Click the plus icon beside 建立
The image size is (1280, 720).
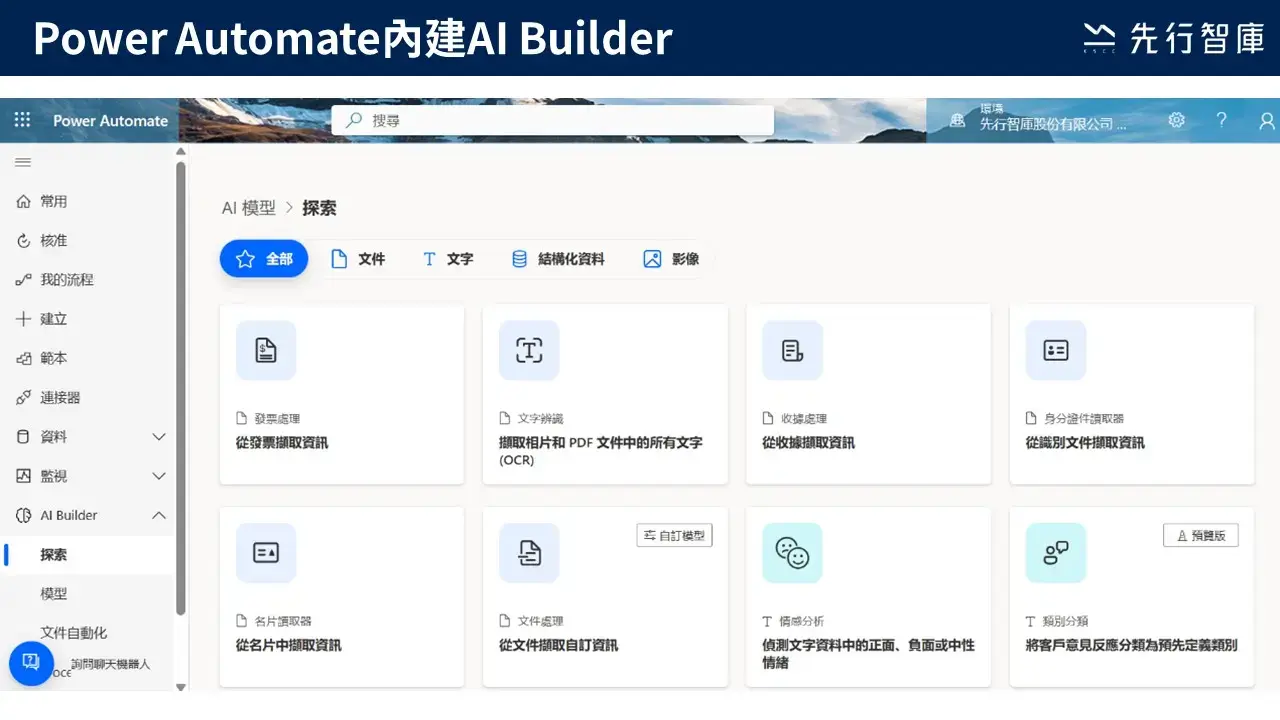pyautogui.click(x=24, y=319)
